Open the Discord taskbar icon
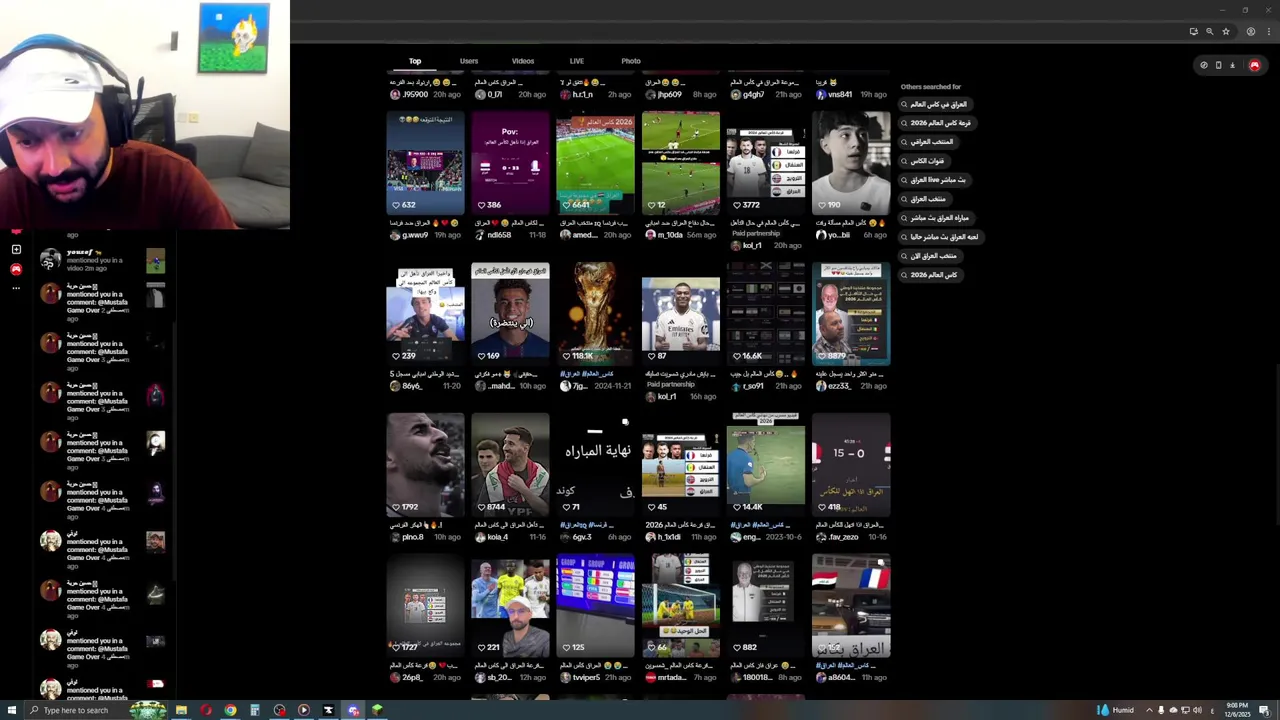1280x720 pixels. [353, 710]
